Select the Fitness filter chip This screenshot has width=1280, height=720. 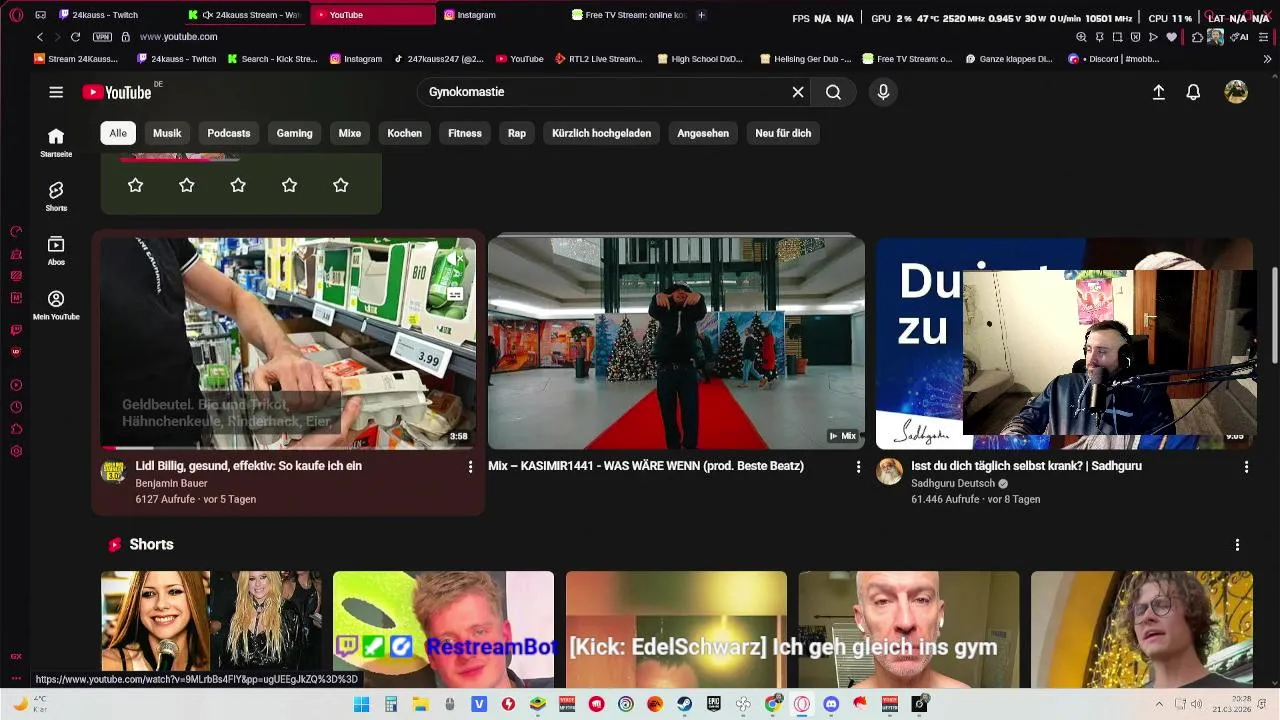tap(465, 133)
